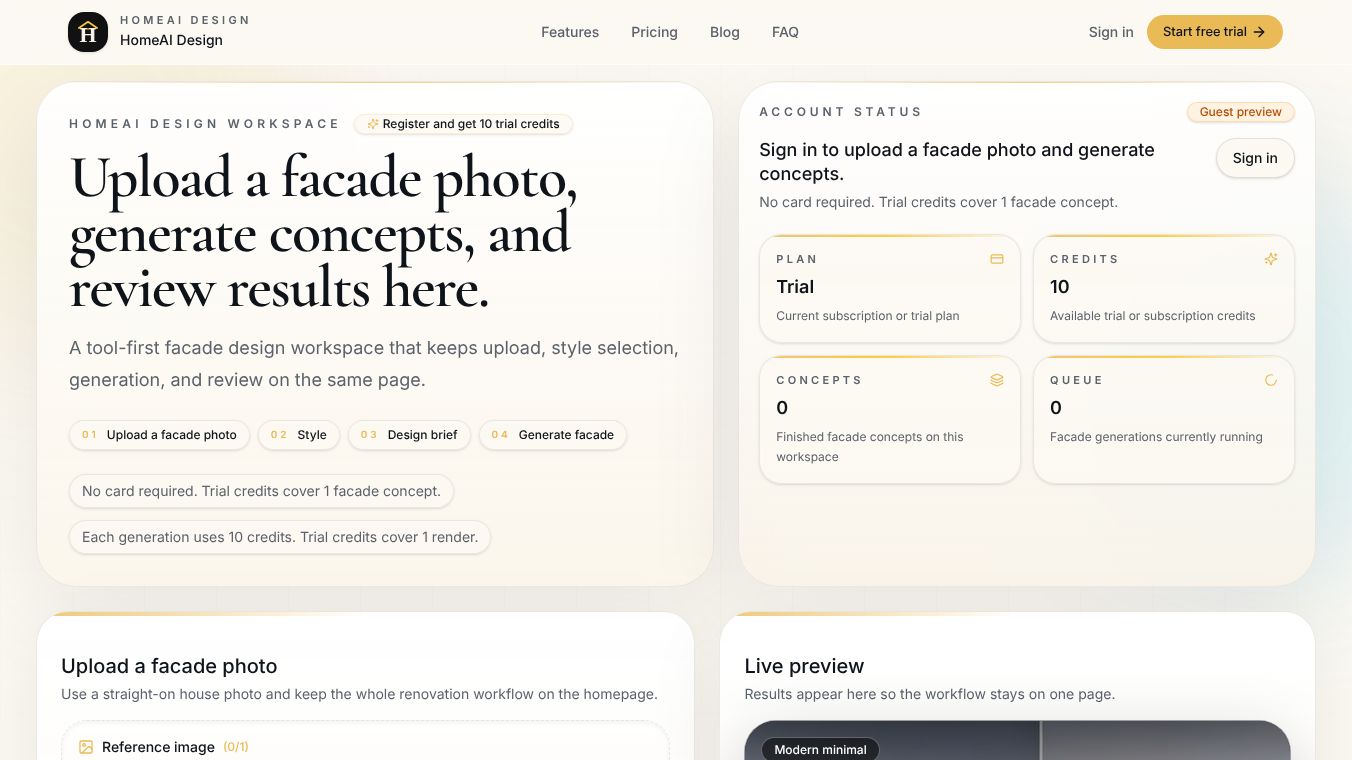Select the 03 Design brief step chip
The height and width of the screenshot is (760, 1352).
point(409,435)
